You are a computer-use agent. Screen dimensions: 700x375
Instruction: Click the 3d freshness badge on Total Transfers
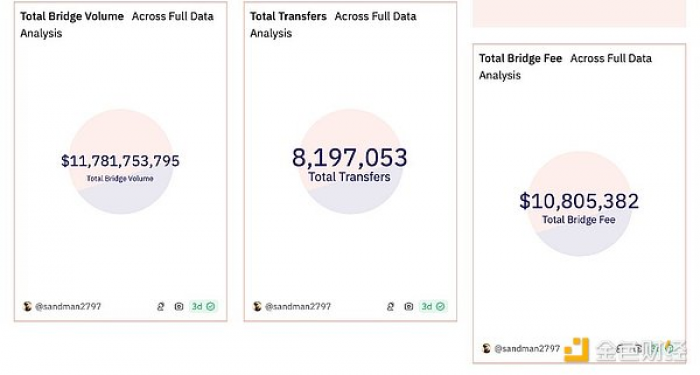click(433, 307)
